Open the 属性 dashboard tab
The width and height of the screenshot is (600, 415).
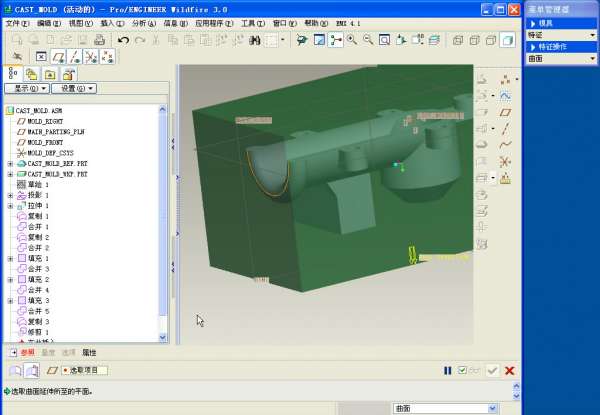click(89, 353)
